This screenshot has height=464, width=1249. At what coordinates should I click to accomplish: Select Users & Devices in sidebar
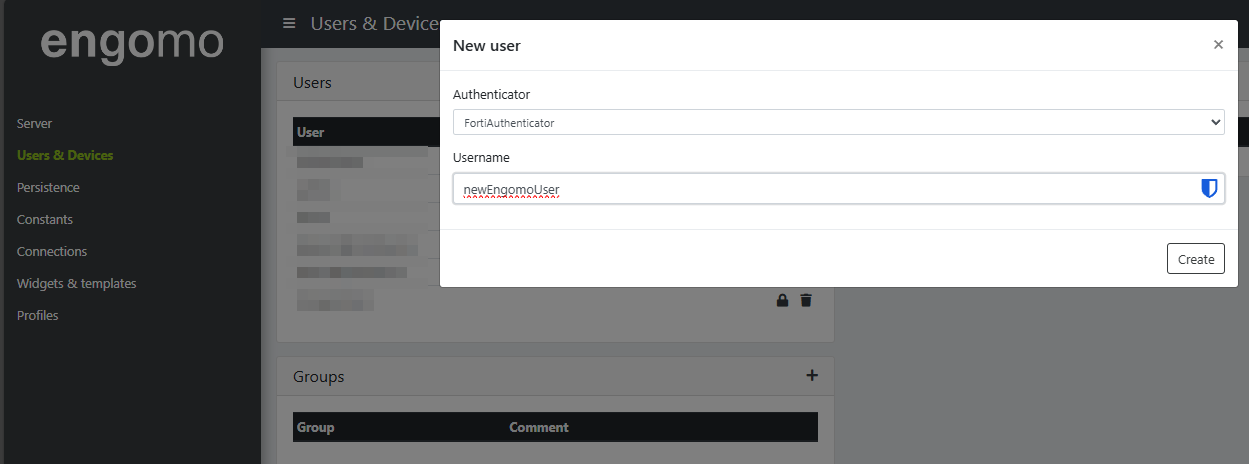(x=65, y=155)
